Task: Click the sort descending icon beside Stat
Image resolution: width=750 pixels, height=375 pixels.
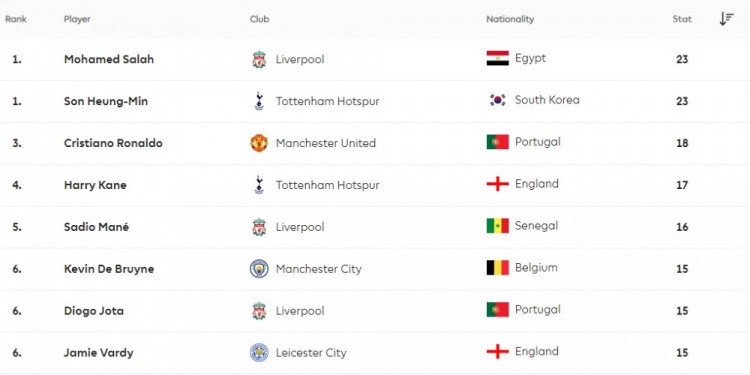Action: click(x=726, y=19)
